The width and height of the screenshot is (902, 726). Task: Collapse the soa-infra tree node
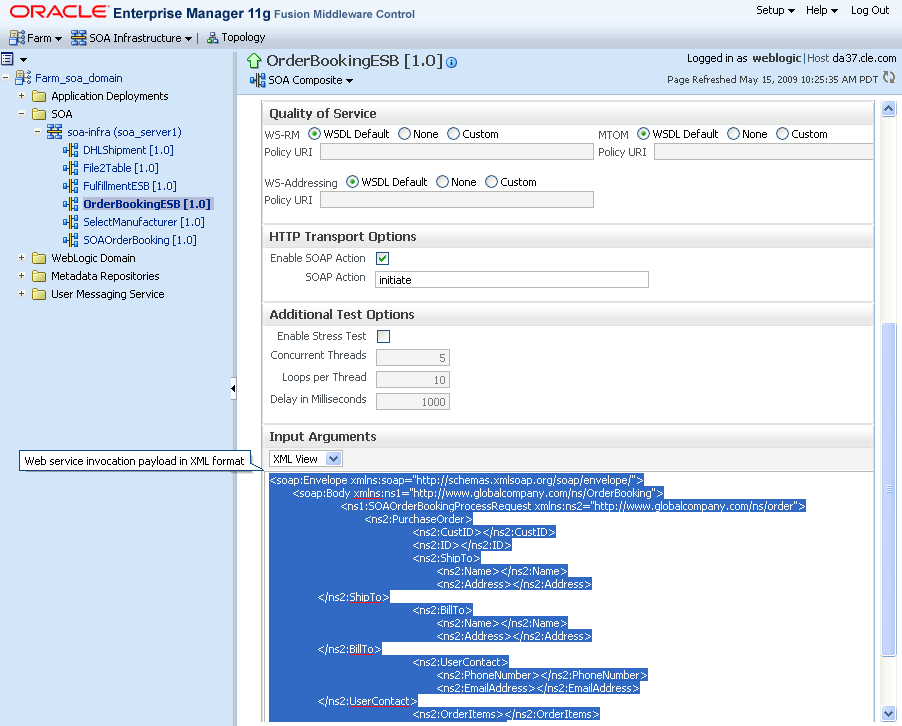point(37,132)
